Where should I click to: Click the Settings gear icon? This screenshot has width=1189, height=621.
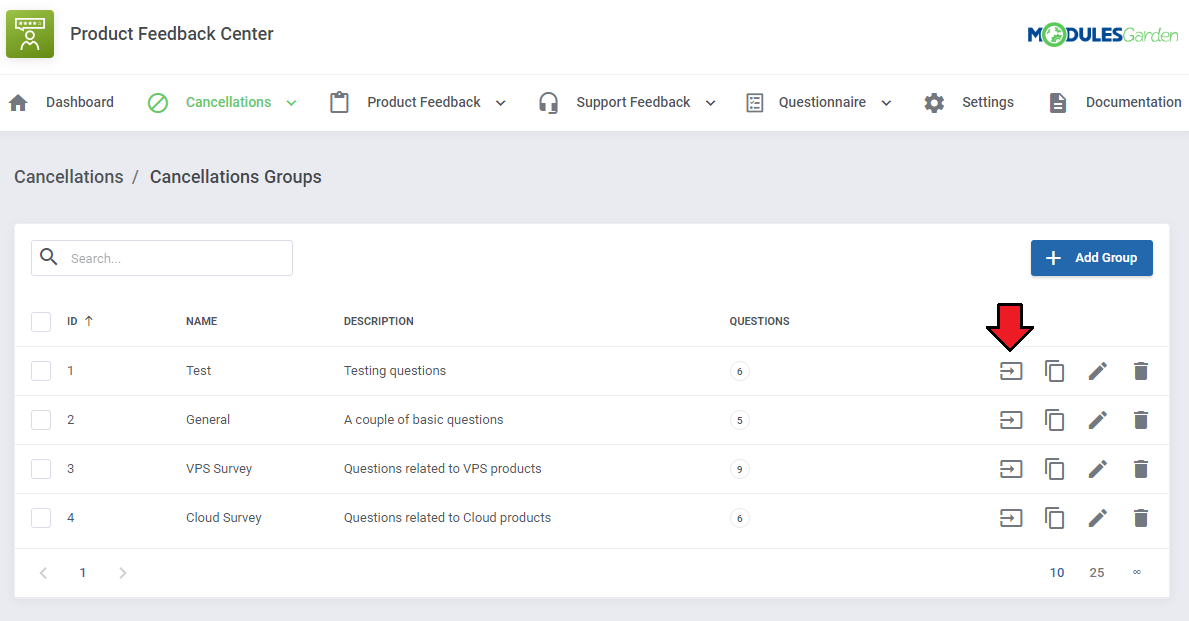[934, 102]
